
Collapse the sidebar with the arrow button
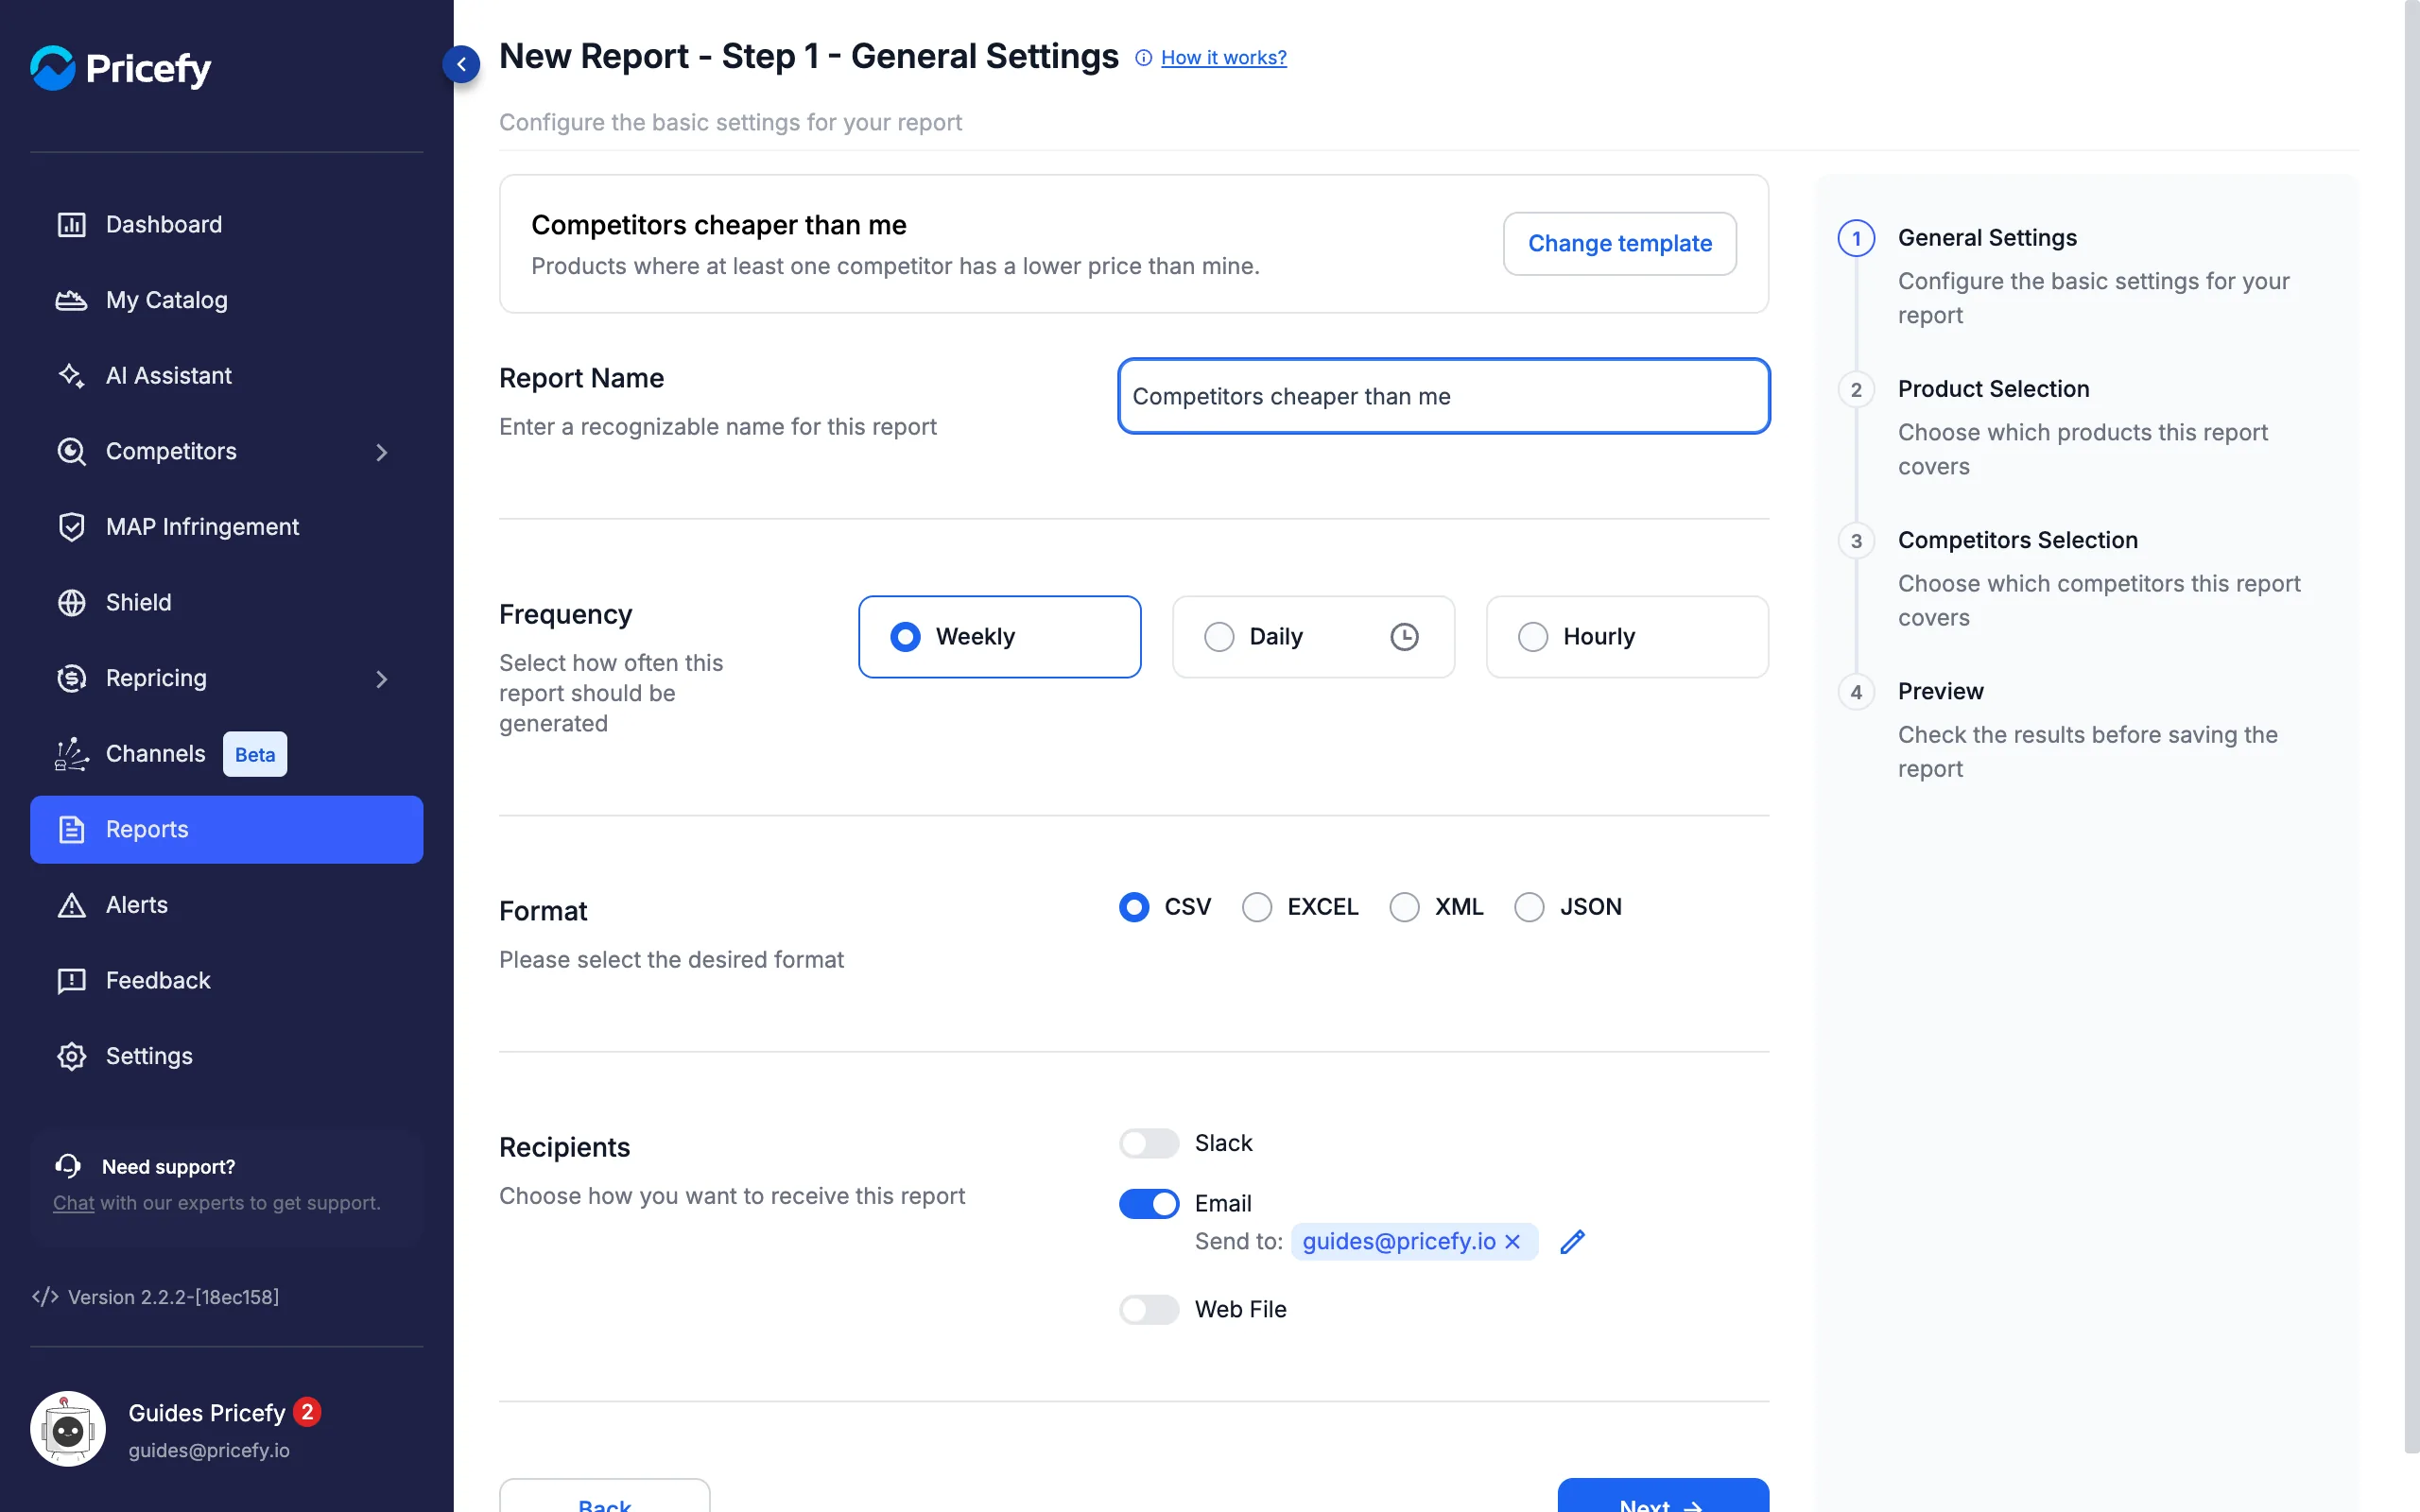pos(461,64)
